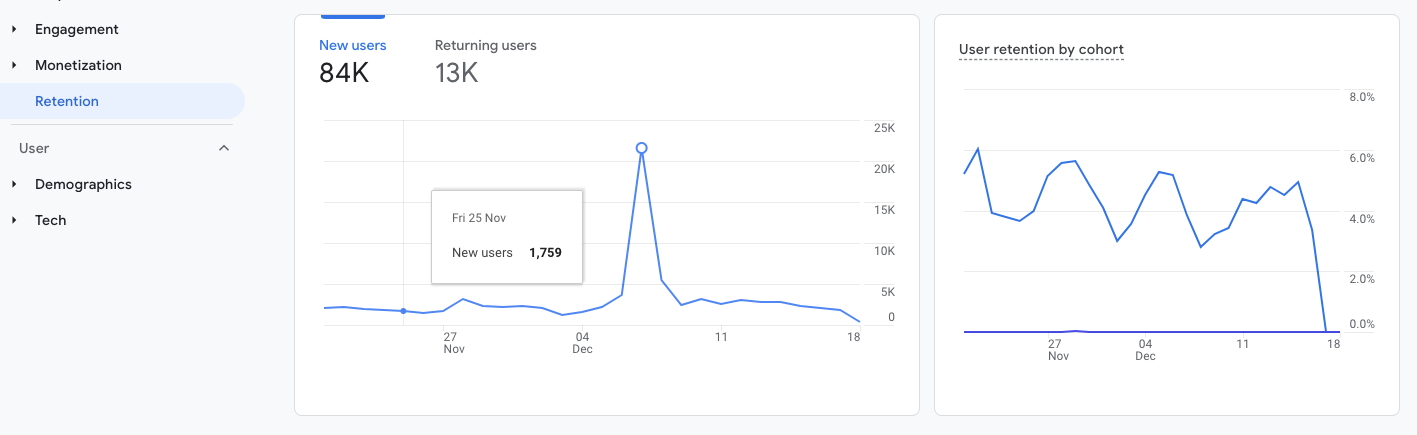Click the User retention by cohort title
1417x435 pixels.
click(1041, 50)
